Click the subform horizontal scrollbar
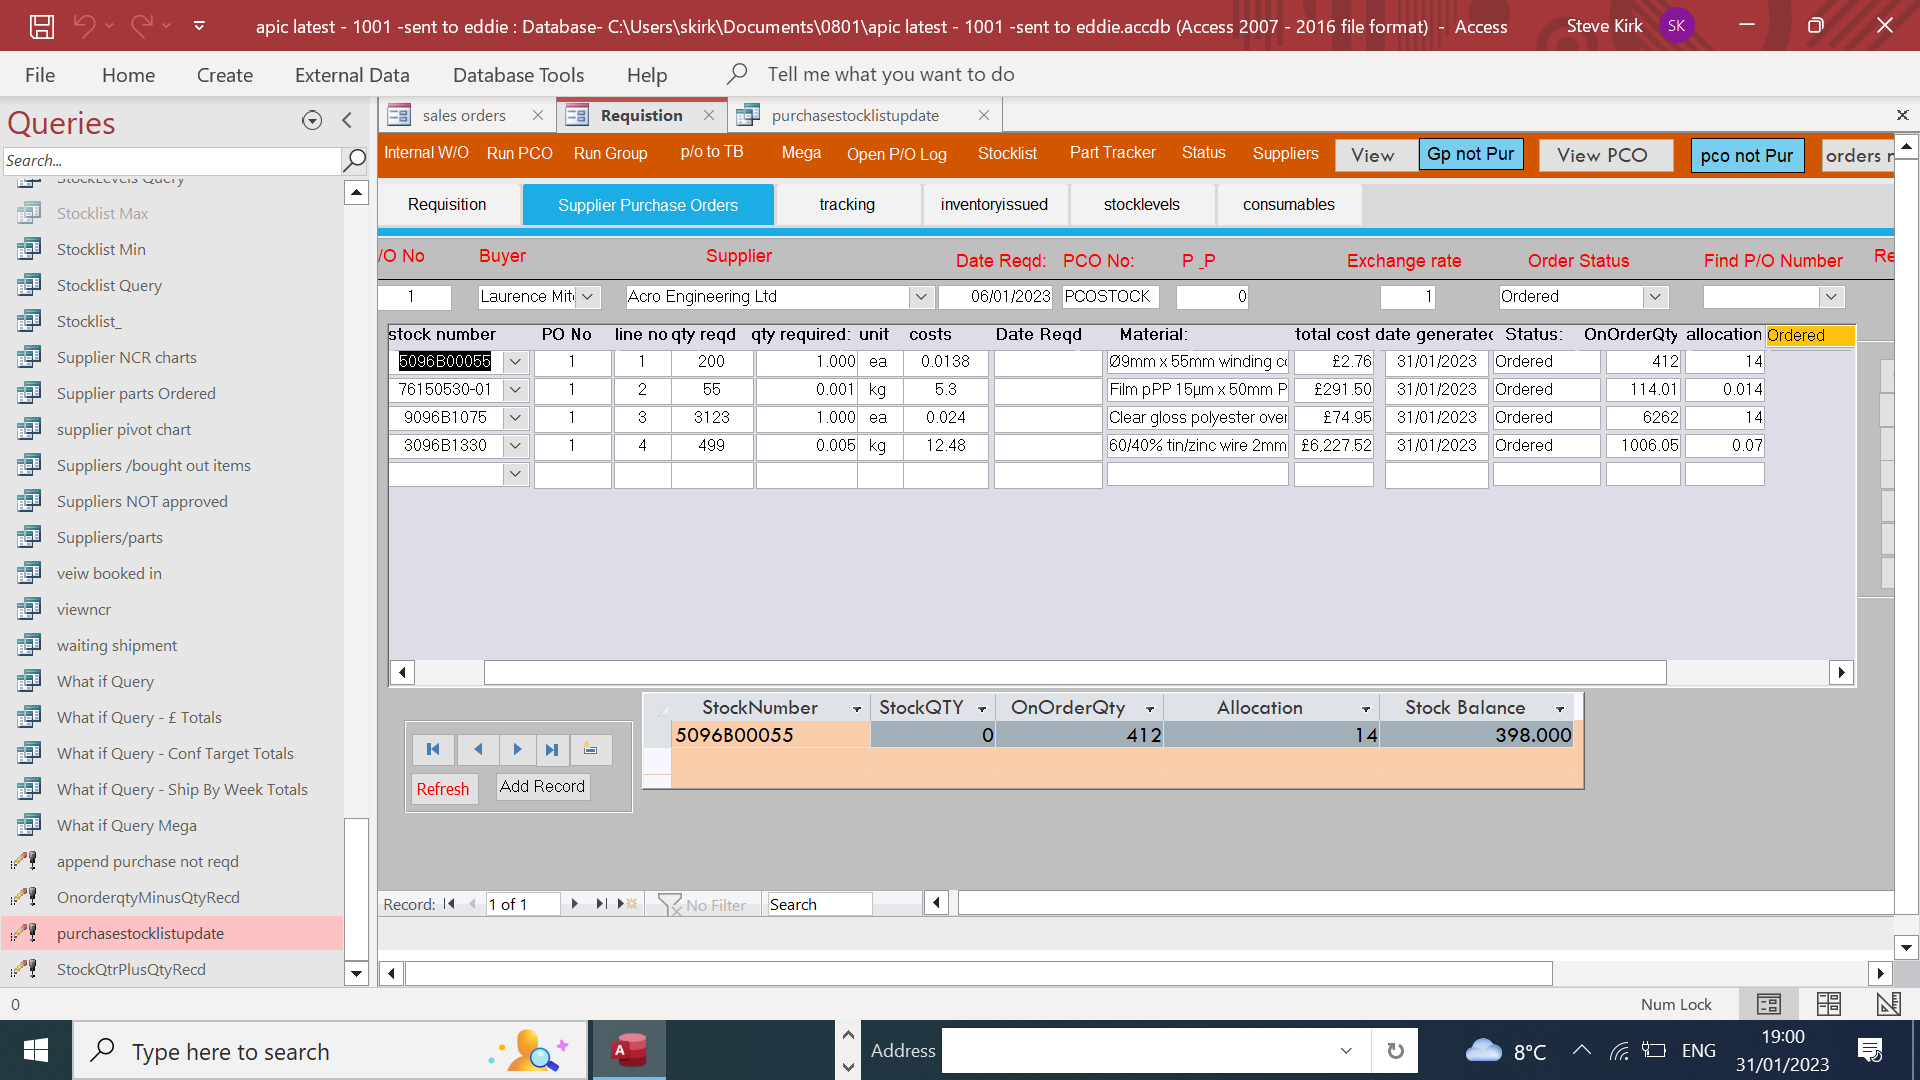 1075,672
